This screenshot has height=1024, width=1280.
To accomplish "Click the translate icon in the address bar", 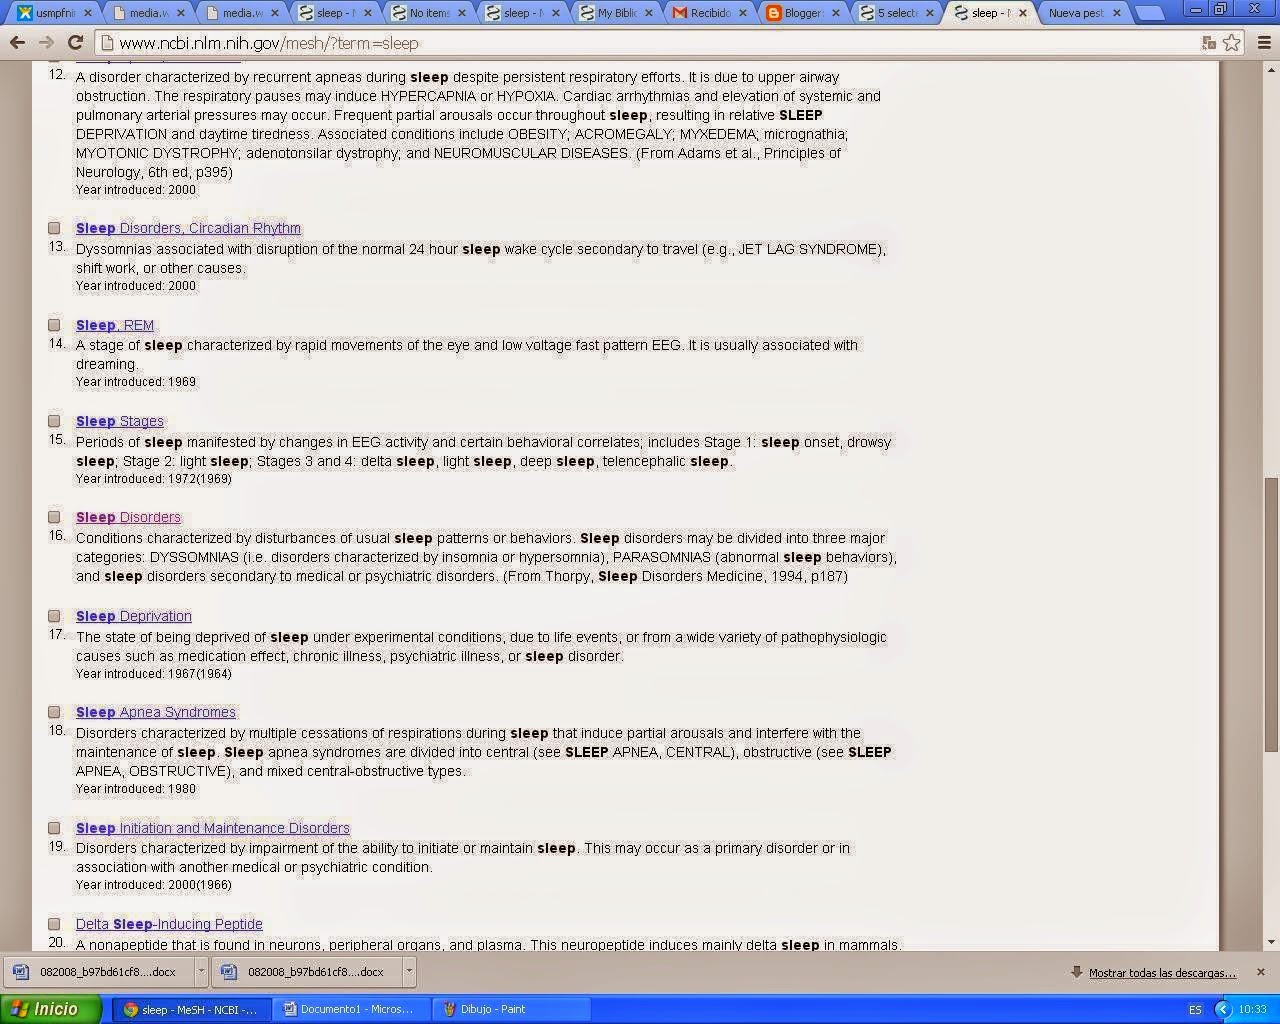I will pos(1209,43).
